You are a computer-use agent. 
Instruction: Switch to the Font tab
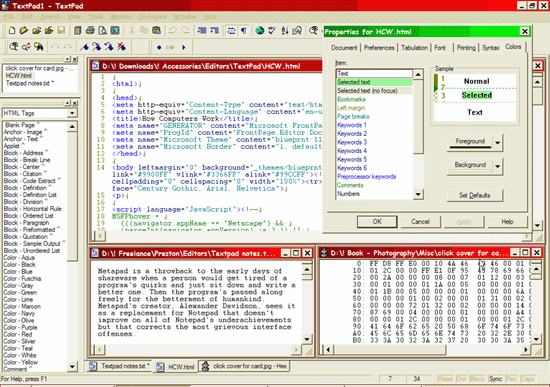[x=440, y=48]
